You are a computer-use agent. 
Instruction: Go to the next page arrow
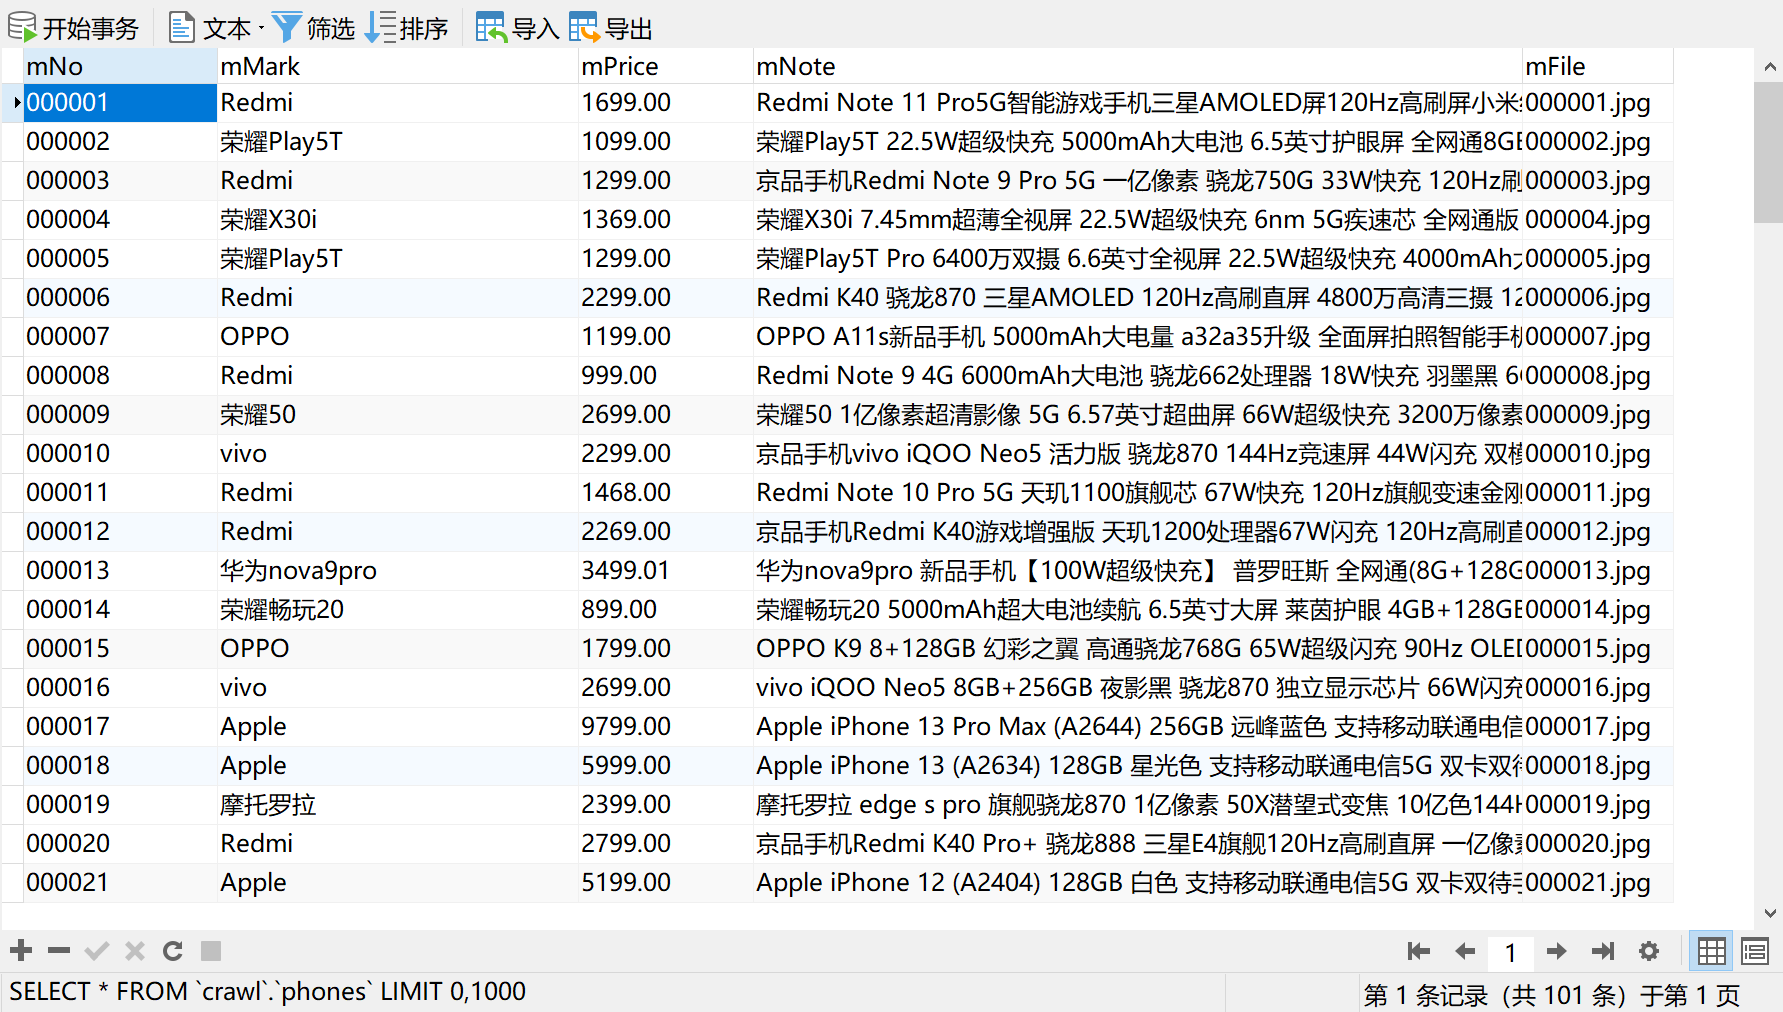[x=1556, y=951]
